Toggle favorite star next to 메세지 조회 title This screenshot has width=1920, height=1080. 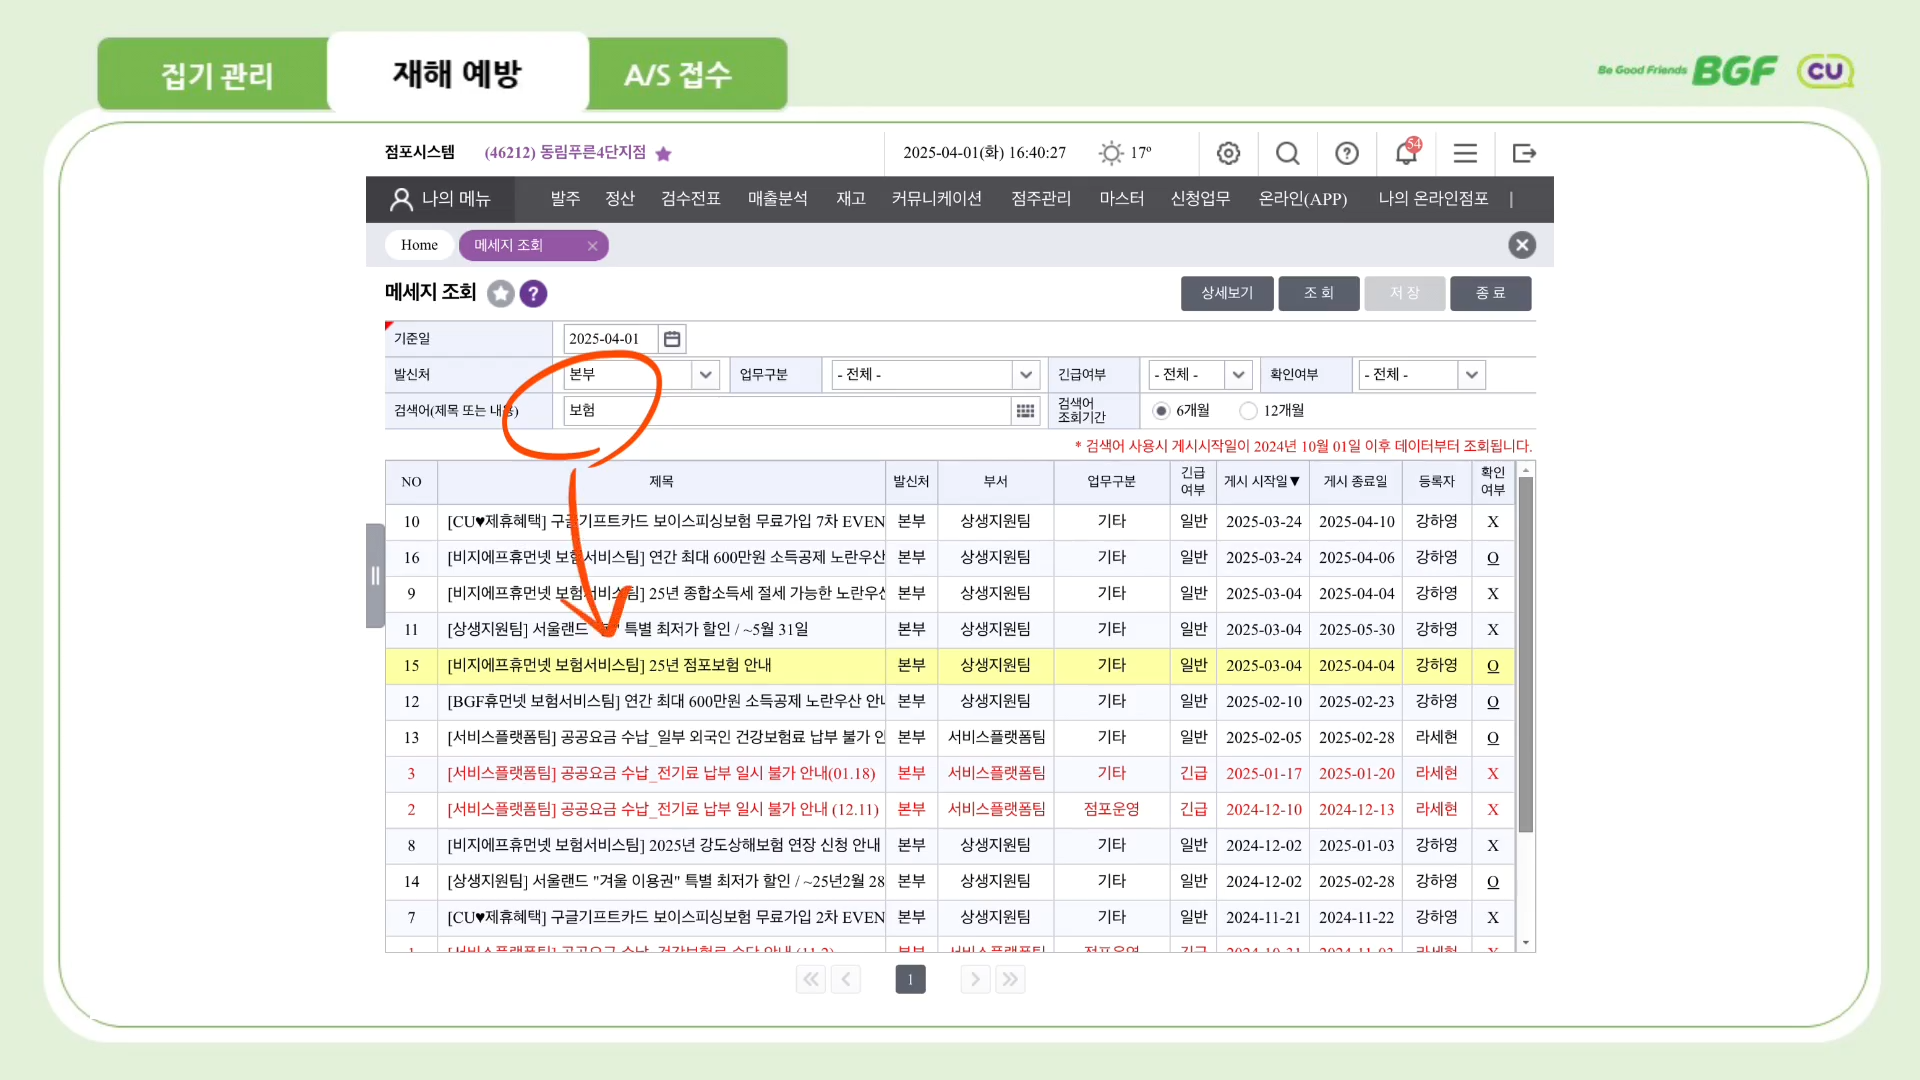click(501, 294)
